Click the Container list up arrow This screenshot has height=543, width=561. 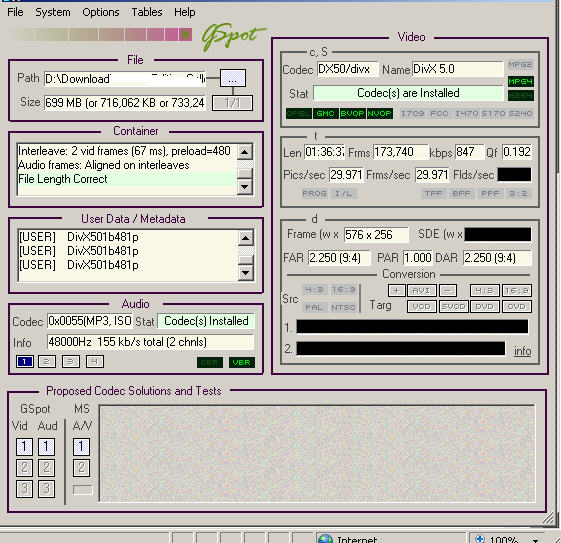[x=245, y=152]
